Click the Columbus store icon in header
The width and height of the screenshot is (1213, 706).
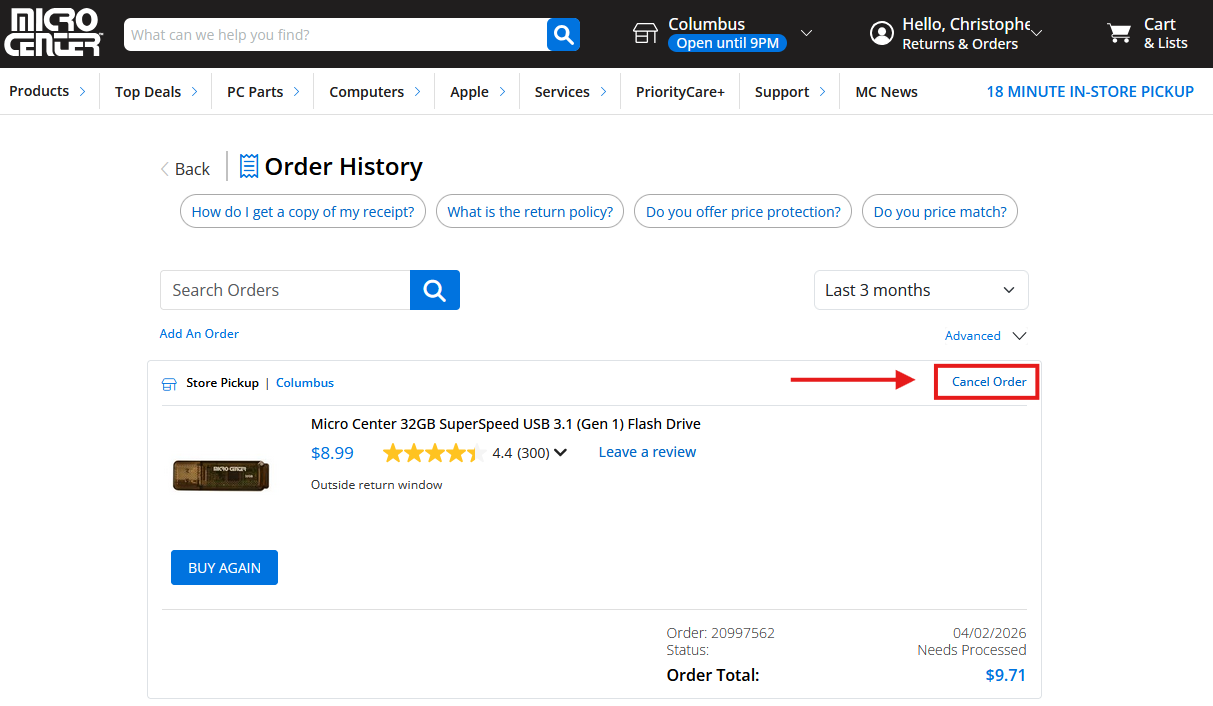[x=645, y=34]
